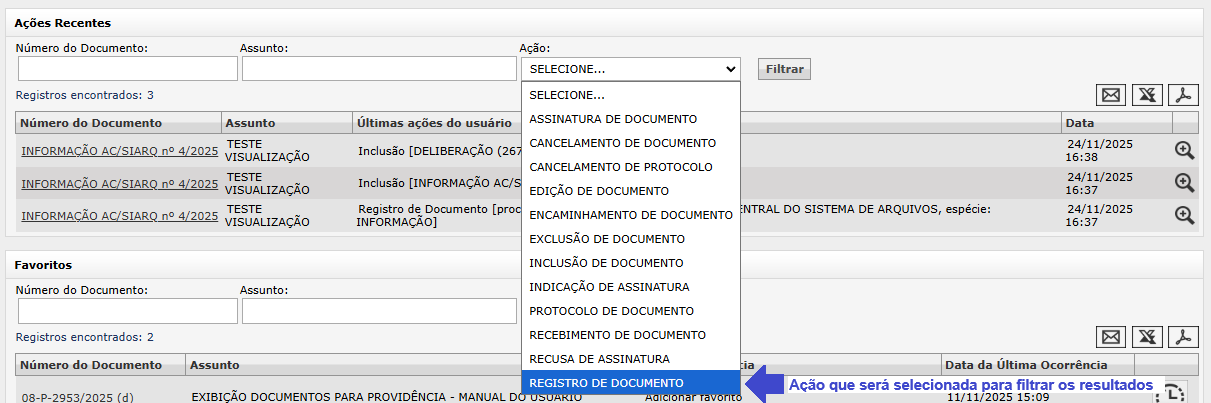Screen dimensions: 1211x403
Task: Click Número do Documento field in Ações Recentes
Action: coord(127,69)
